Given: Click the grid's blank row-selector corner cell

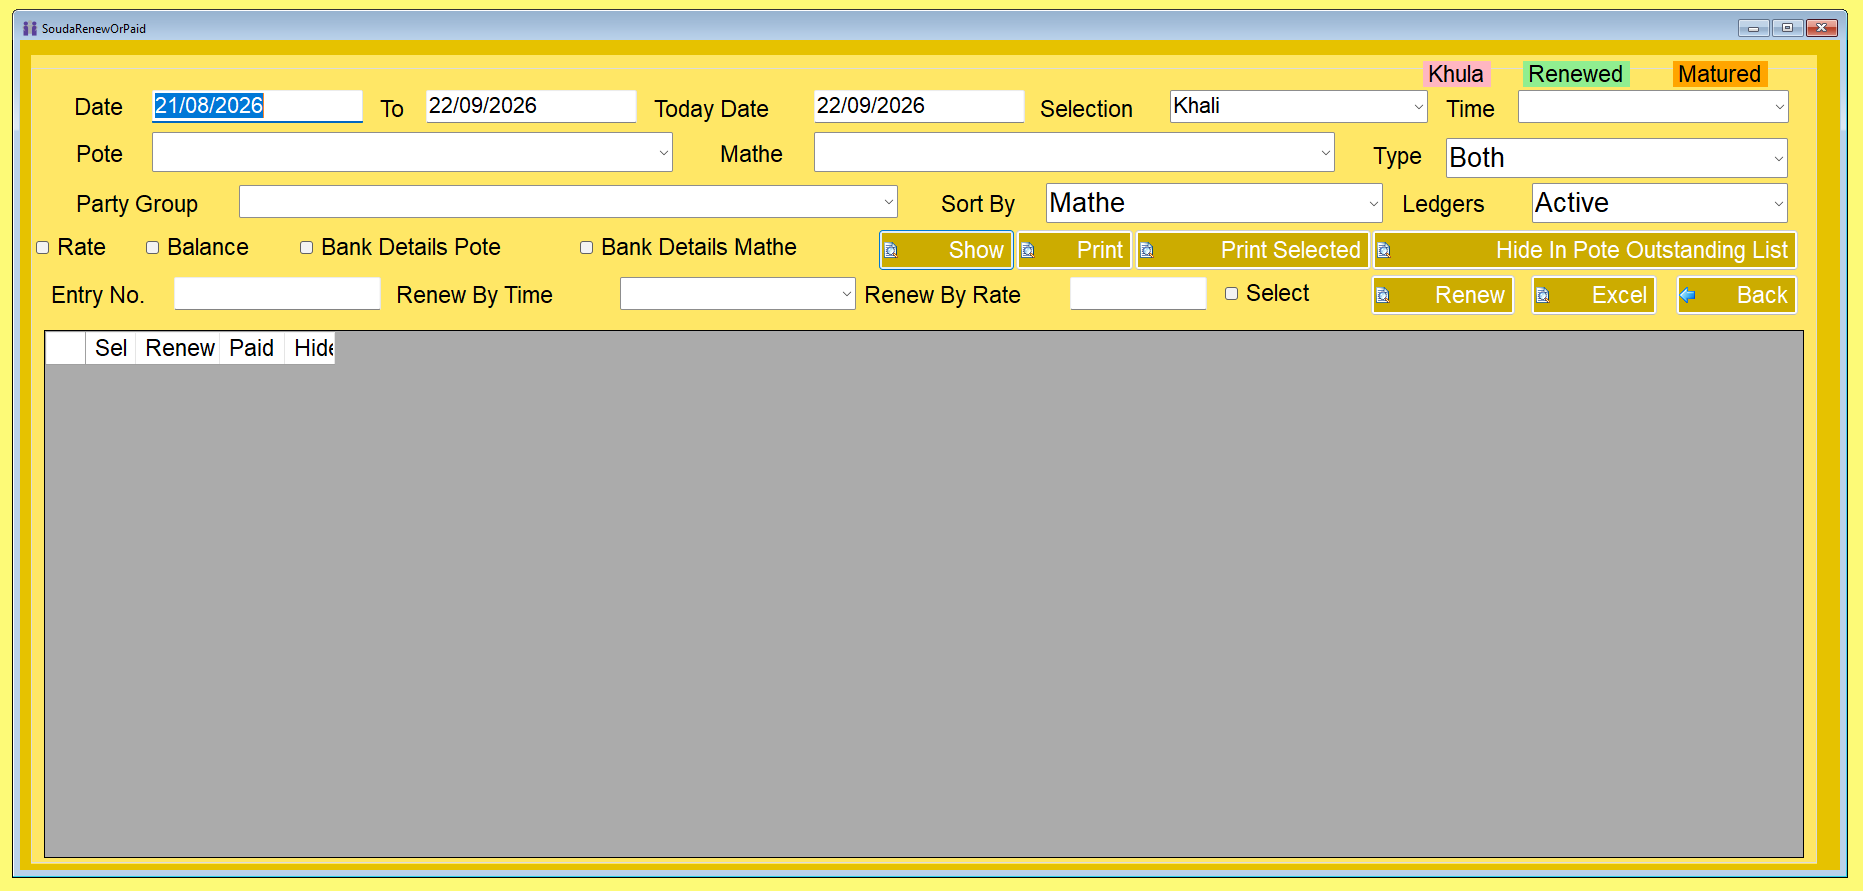Looking at the screenshot, I should pos(65,348).
